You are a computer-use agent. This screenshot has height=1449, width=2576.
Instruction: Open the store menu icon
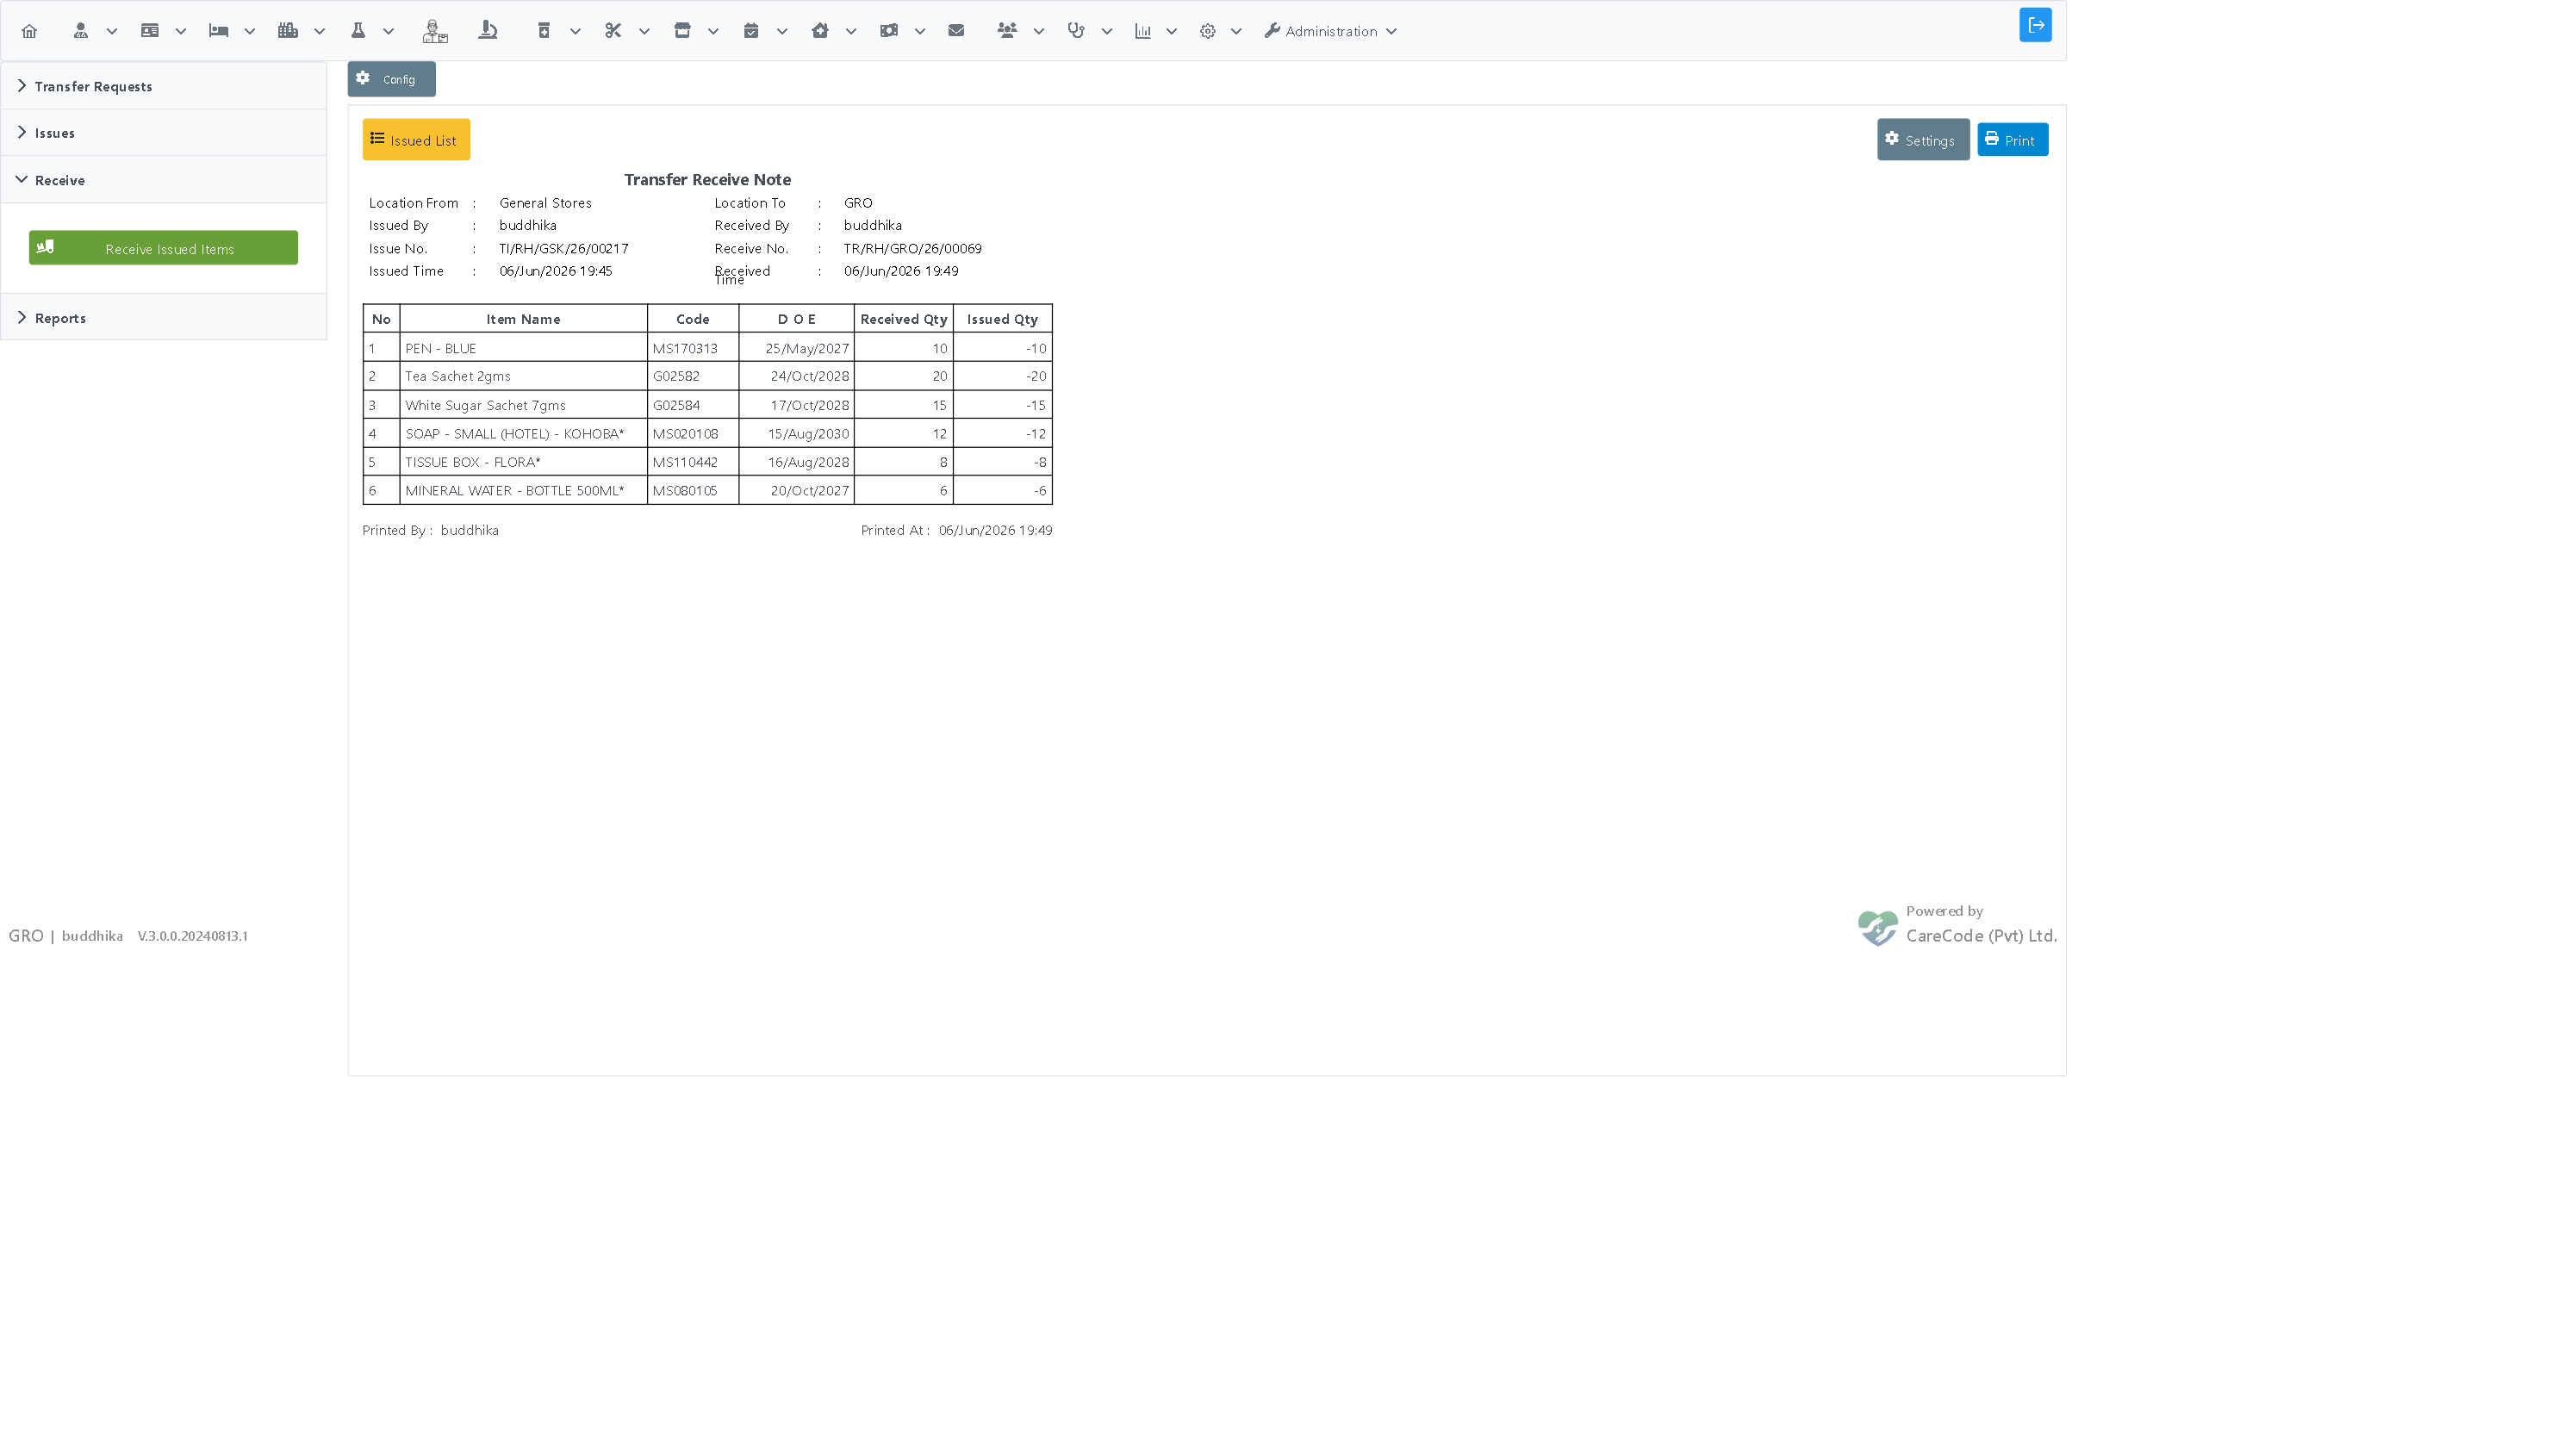pyautogui.click(x=682, y=31)
